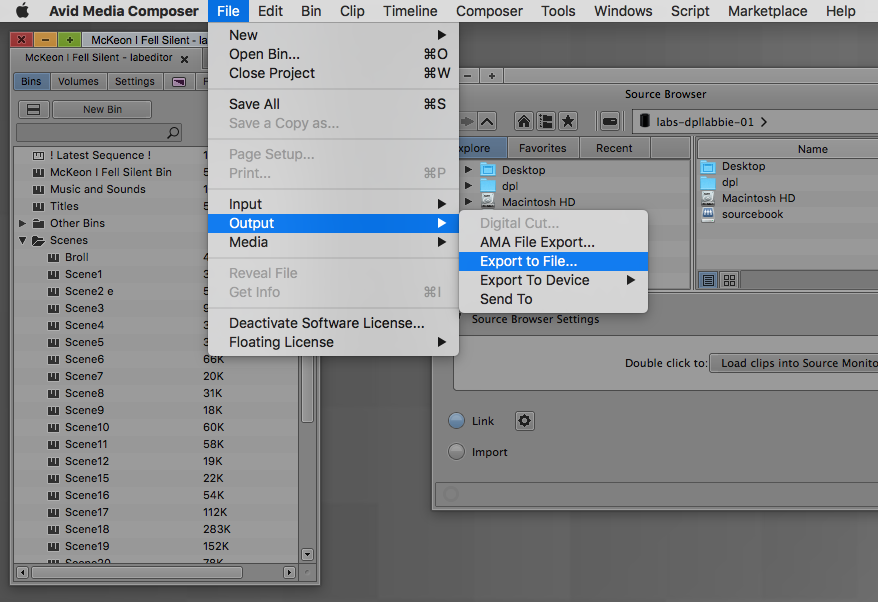Expand the Other Bins folder
Screen dimensions: 878x602
[23, 223]
